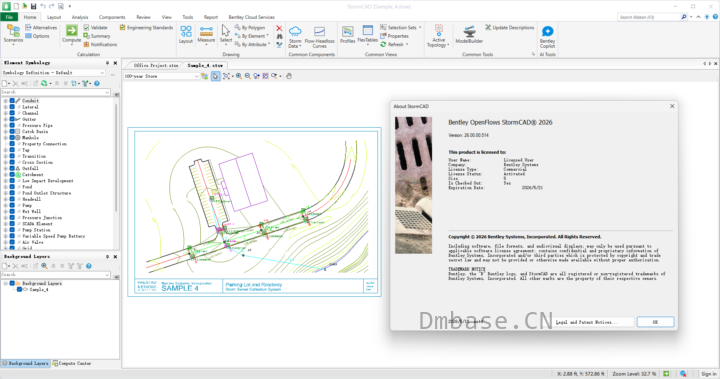Click Update Descriptions
This screenshot has height=379, width=720.
click(x=509, y=28)
